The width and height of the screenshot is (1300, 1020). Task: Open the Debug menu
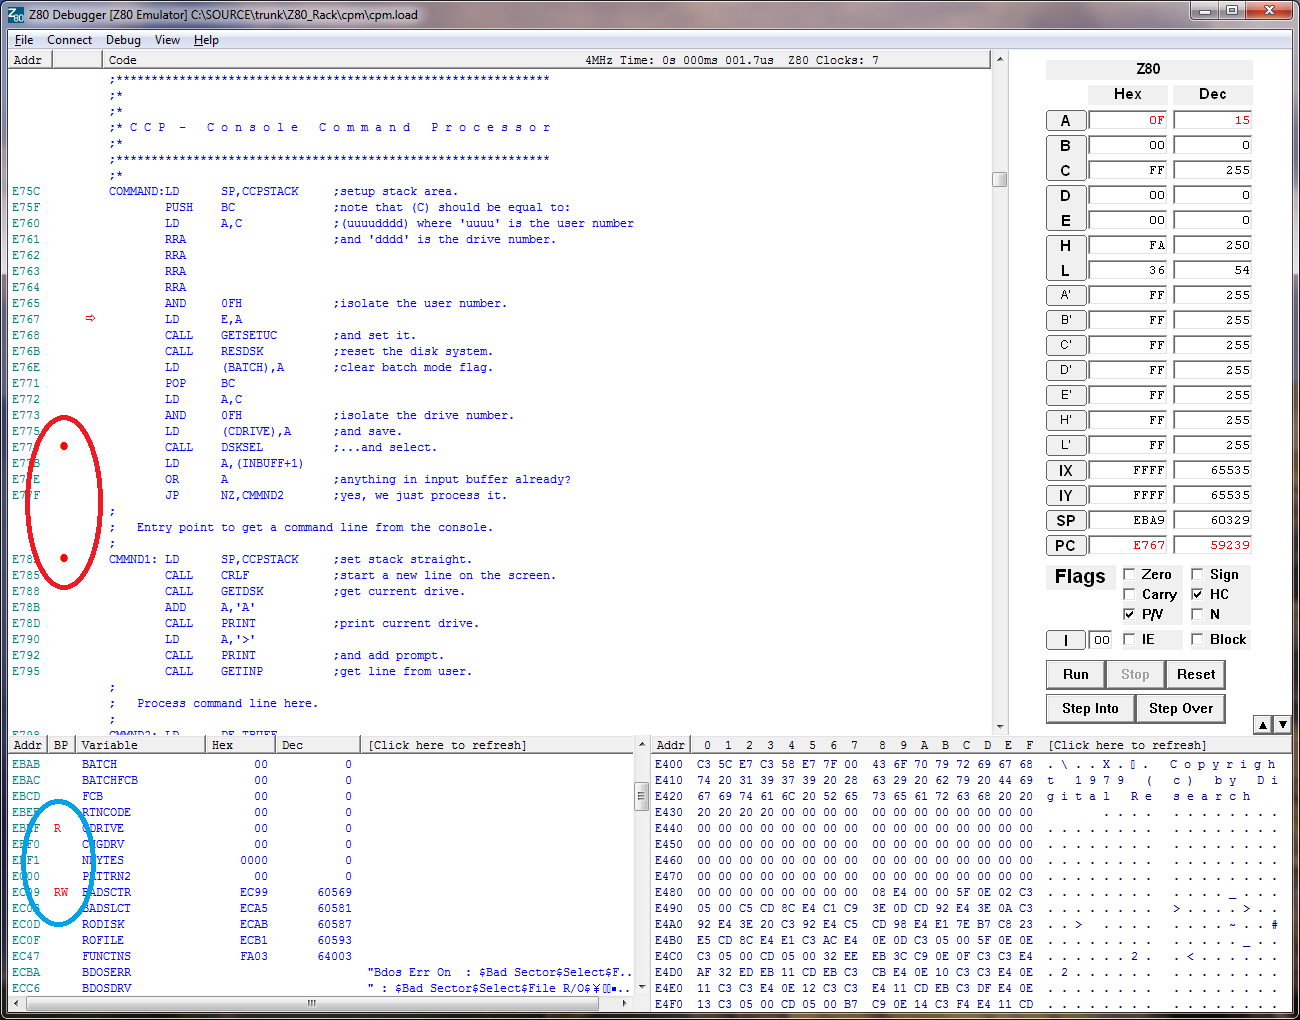(123, 40)
